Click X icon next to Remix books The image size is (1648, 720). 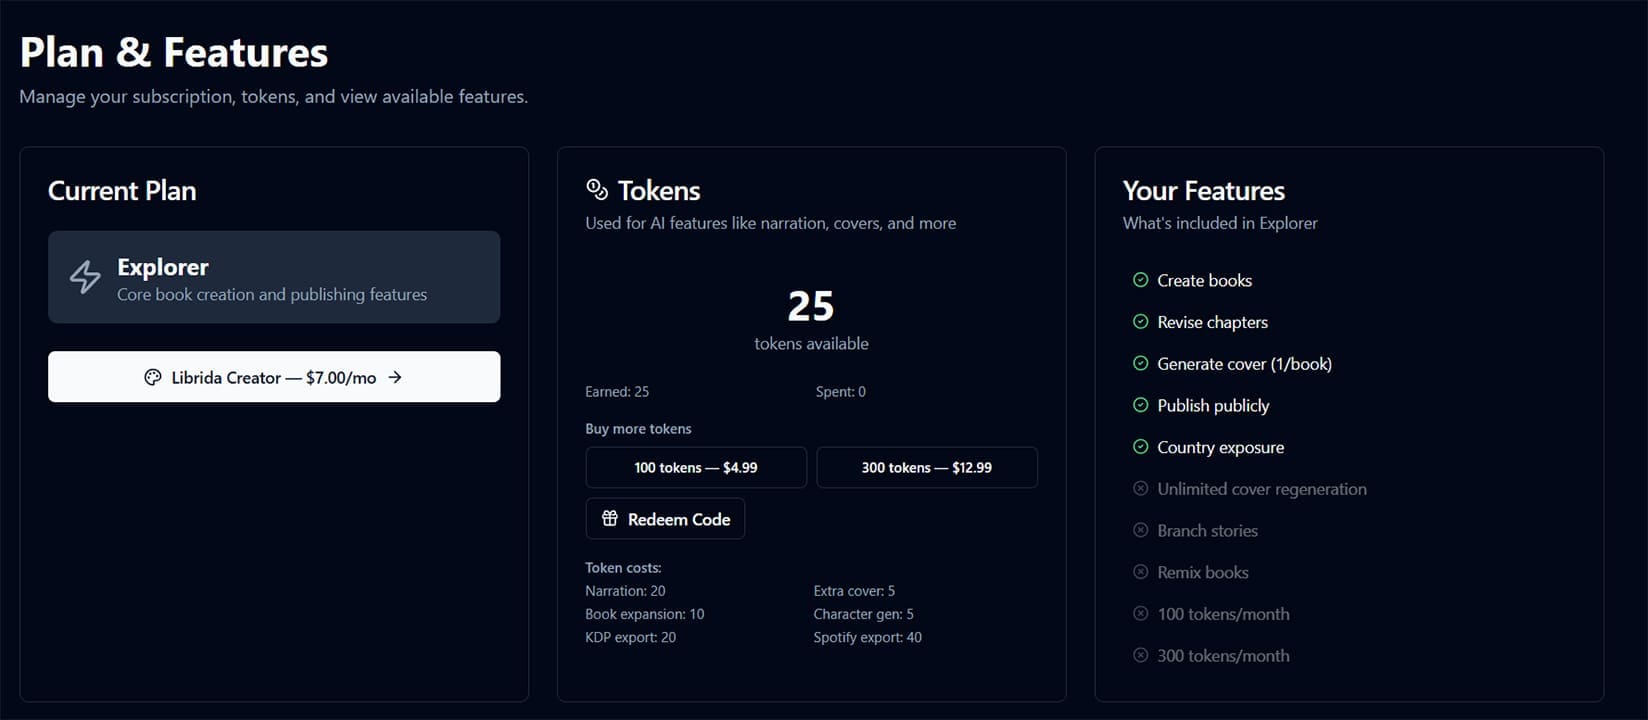click(1140, 572)
